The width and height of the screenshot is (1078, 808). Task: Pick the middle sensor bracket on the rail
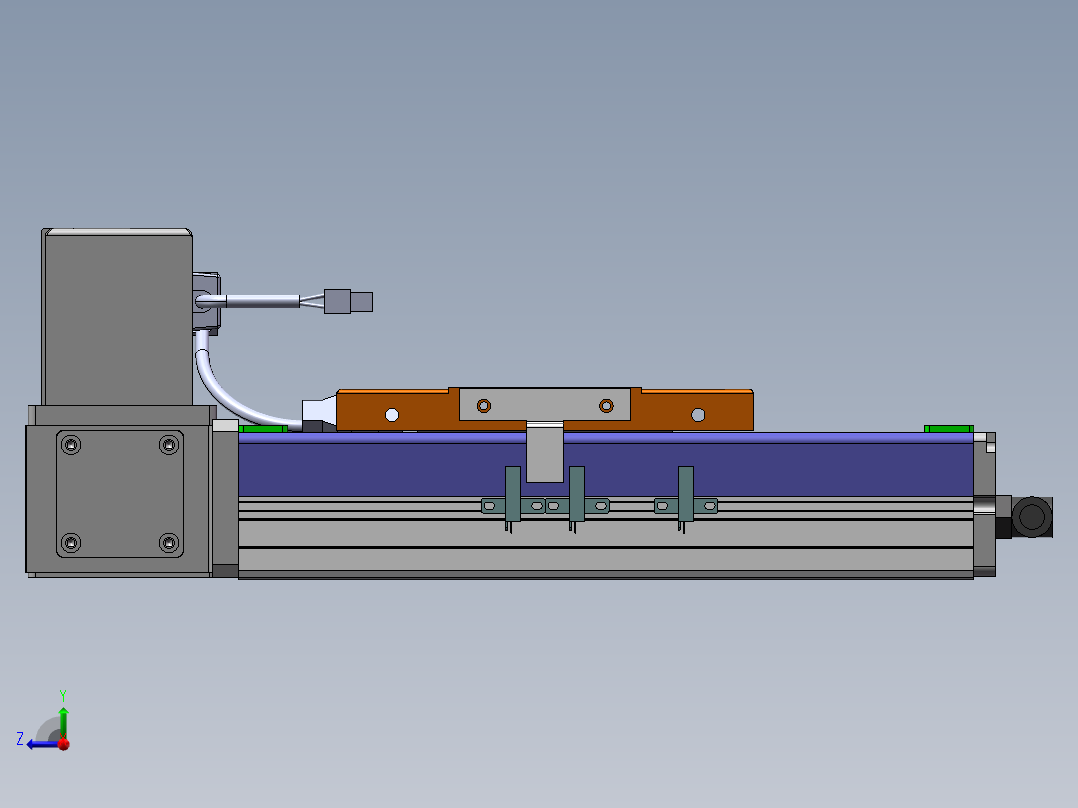point(576,494)
